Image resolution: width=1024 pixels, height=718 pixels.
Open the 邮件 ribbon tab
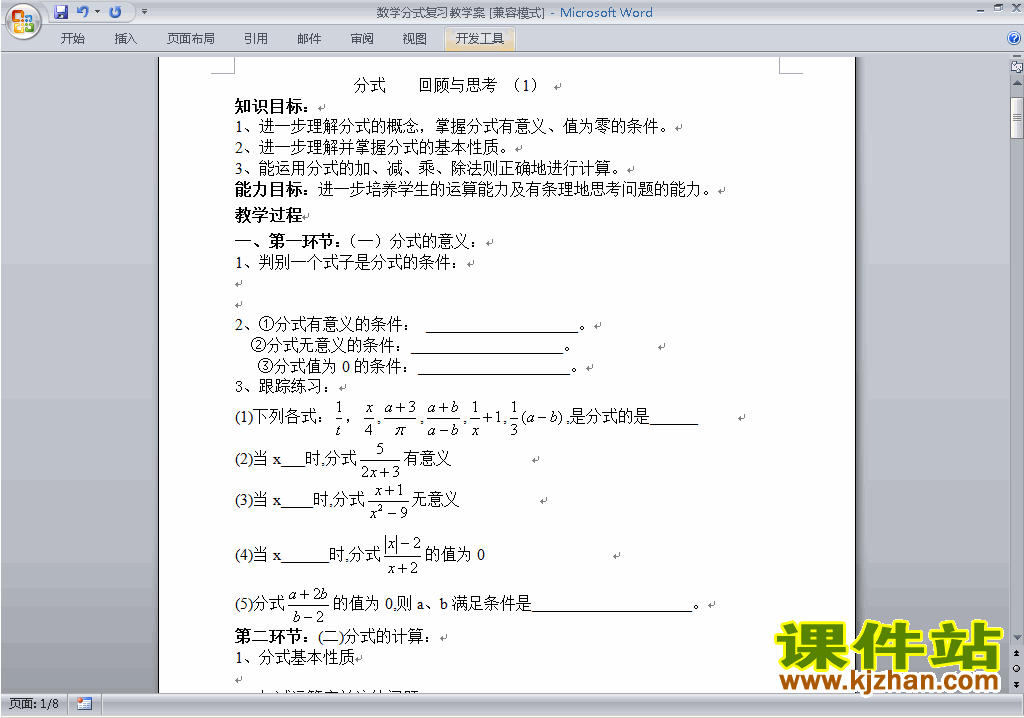point(309,39)
